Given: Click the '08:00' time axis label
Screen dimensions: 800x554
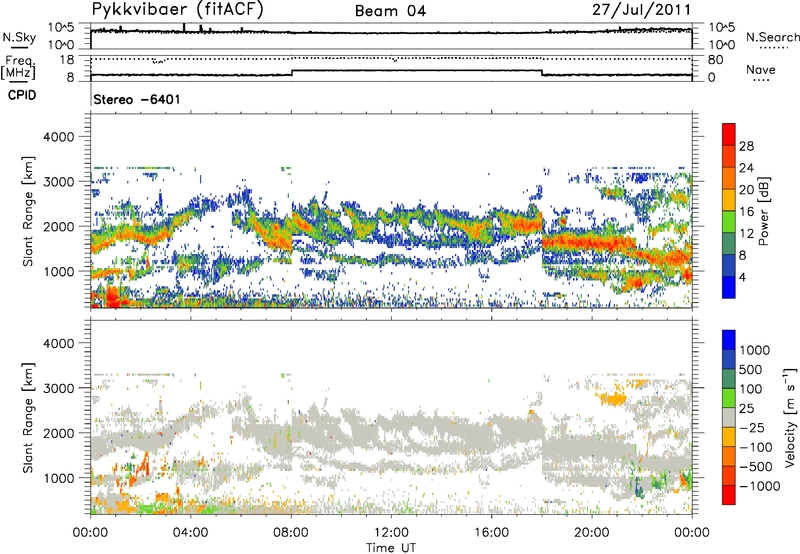Looking at the screenshot, I should [x=291, y=533].
